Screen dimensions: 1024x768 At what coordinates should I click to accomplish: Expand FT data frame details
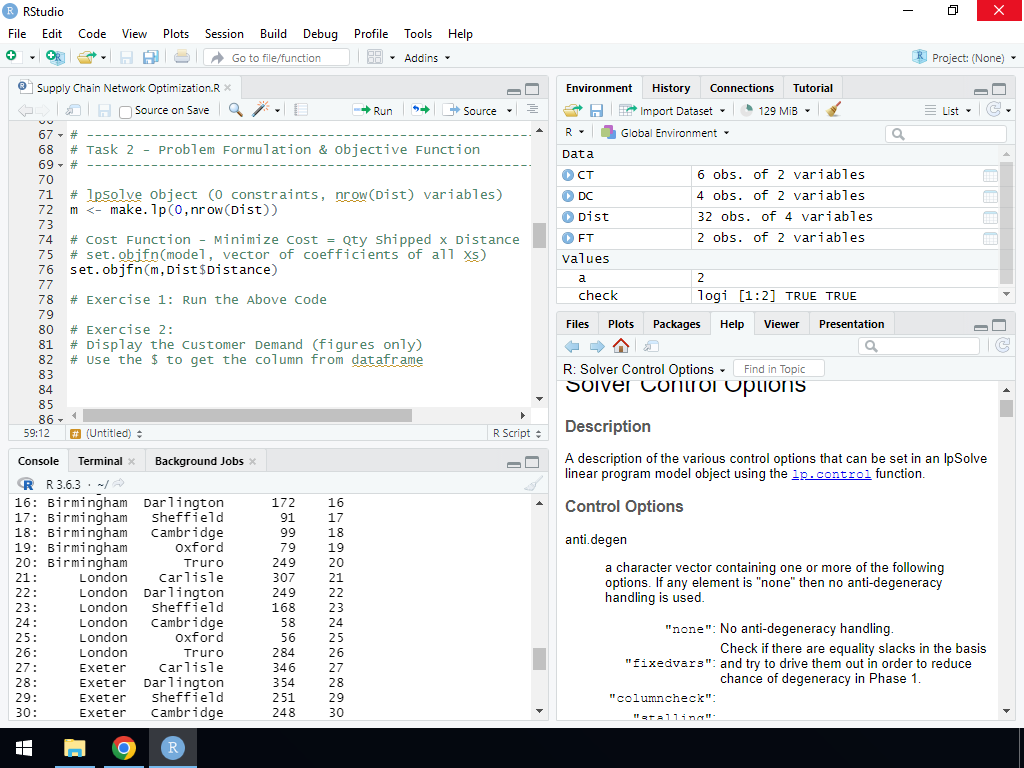point(569,238)
